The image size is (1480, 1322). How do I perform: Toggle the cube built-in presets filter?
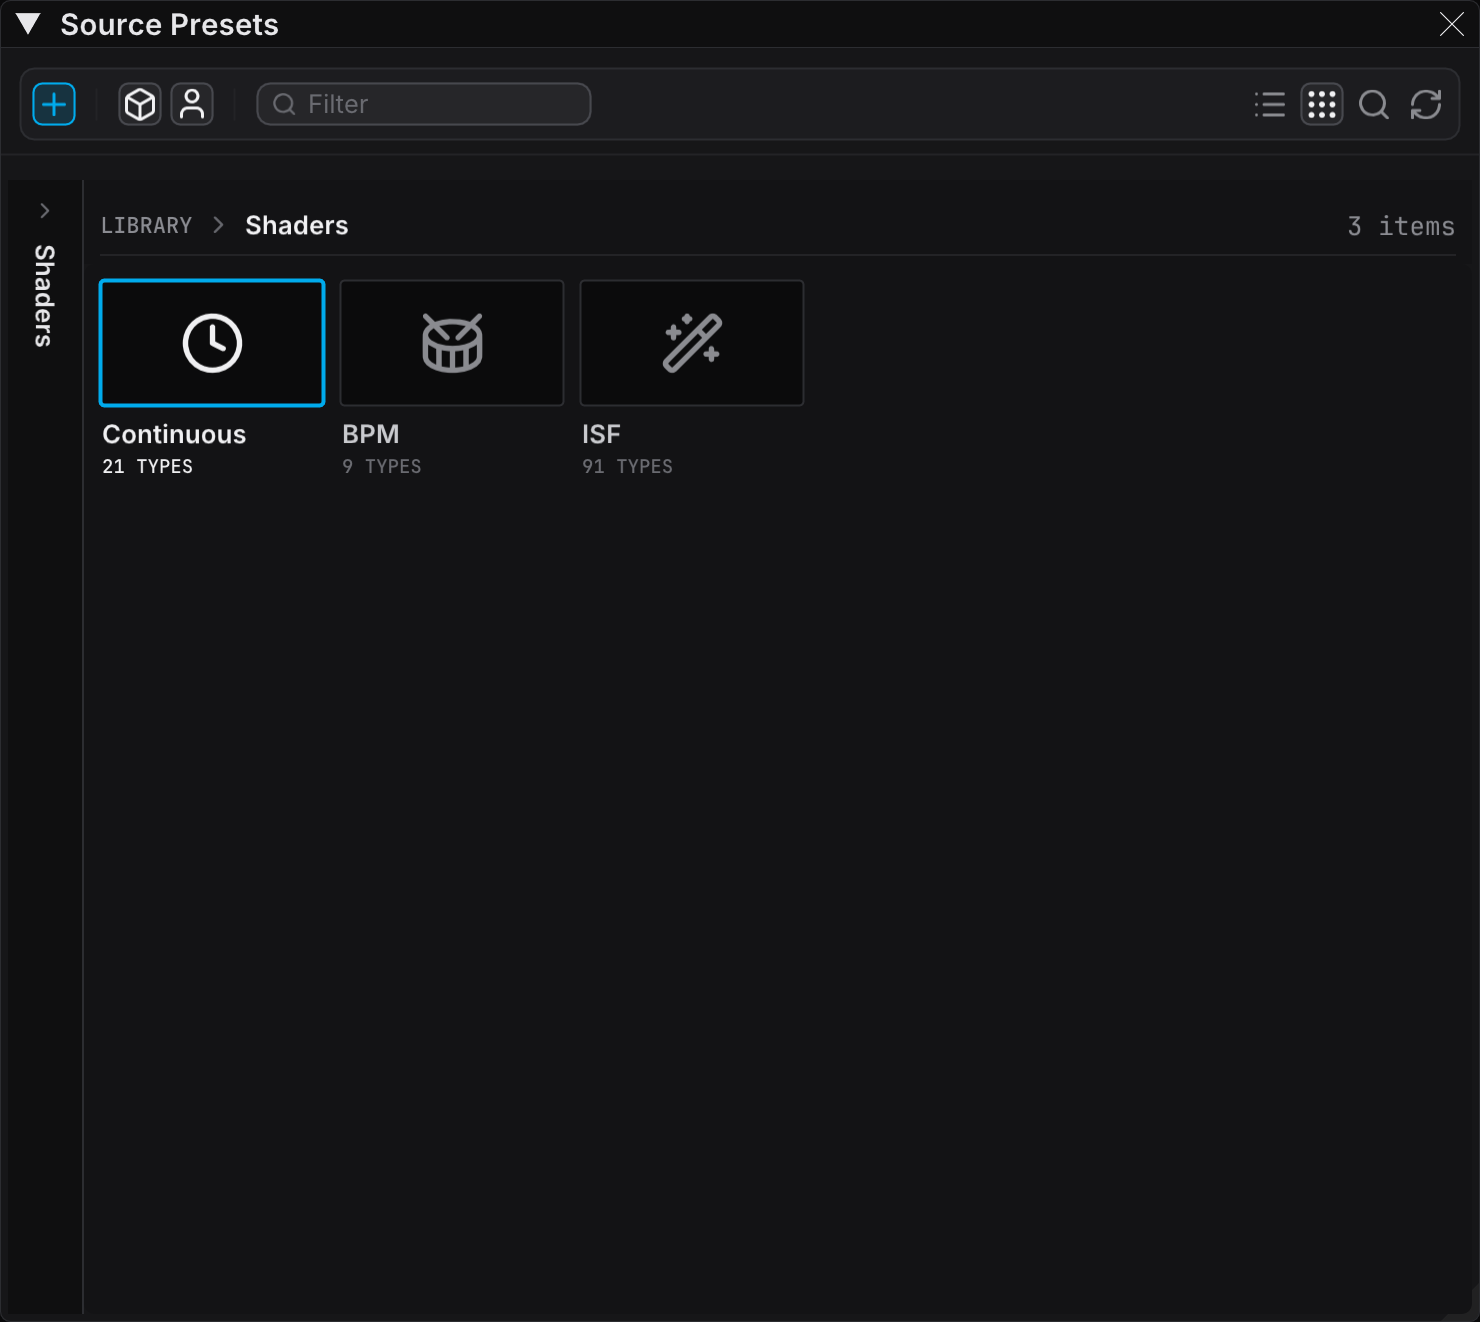(140, 104)
